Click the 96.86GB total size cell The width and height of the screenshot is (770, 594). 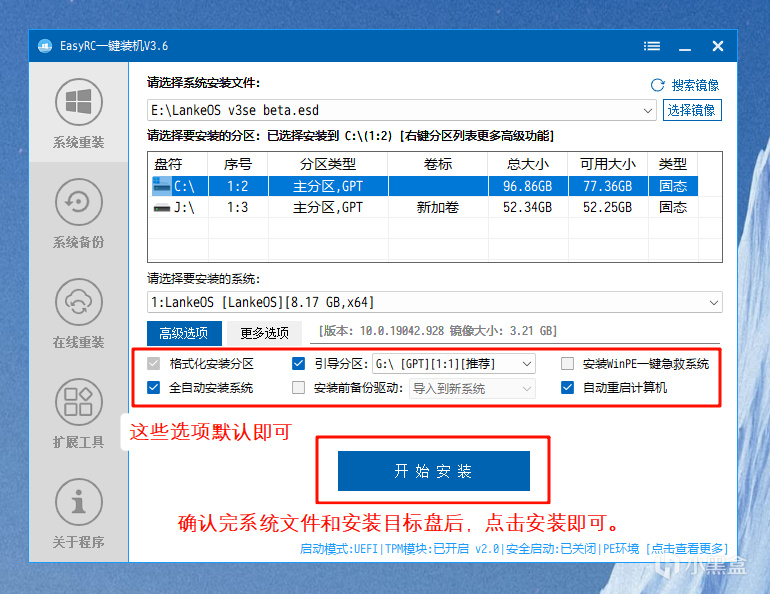pos(528,187)
